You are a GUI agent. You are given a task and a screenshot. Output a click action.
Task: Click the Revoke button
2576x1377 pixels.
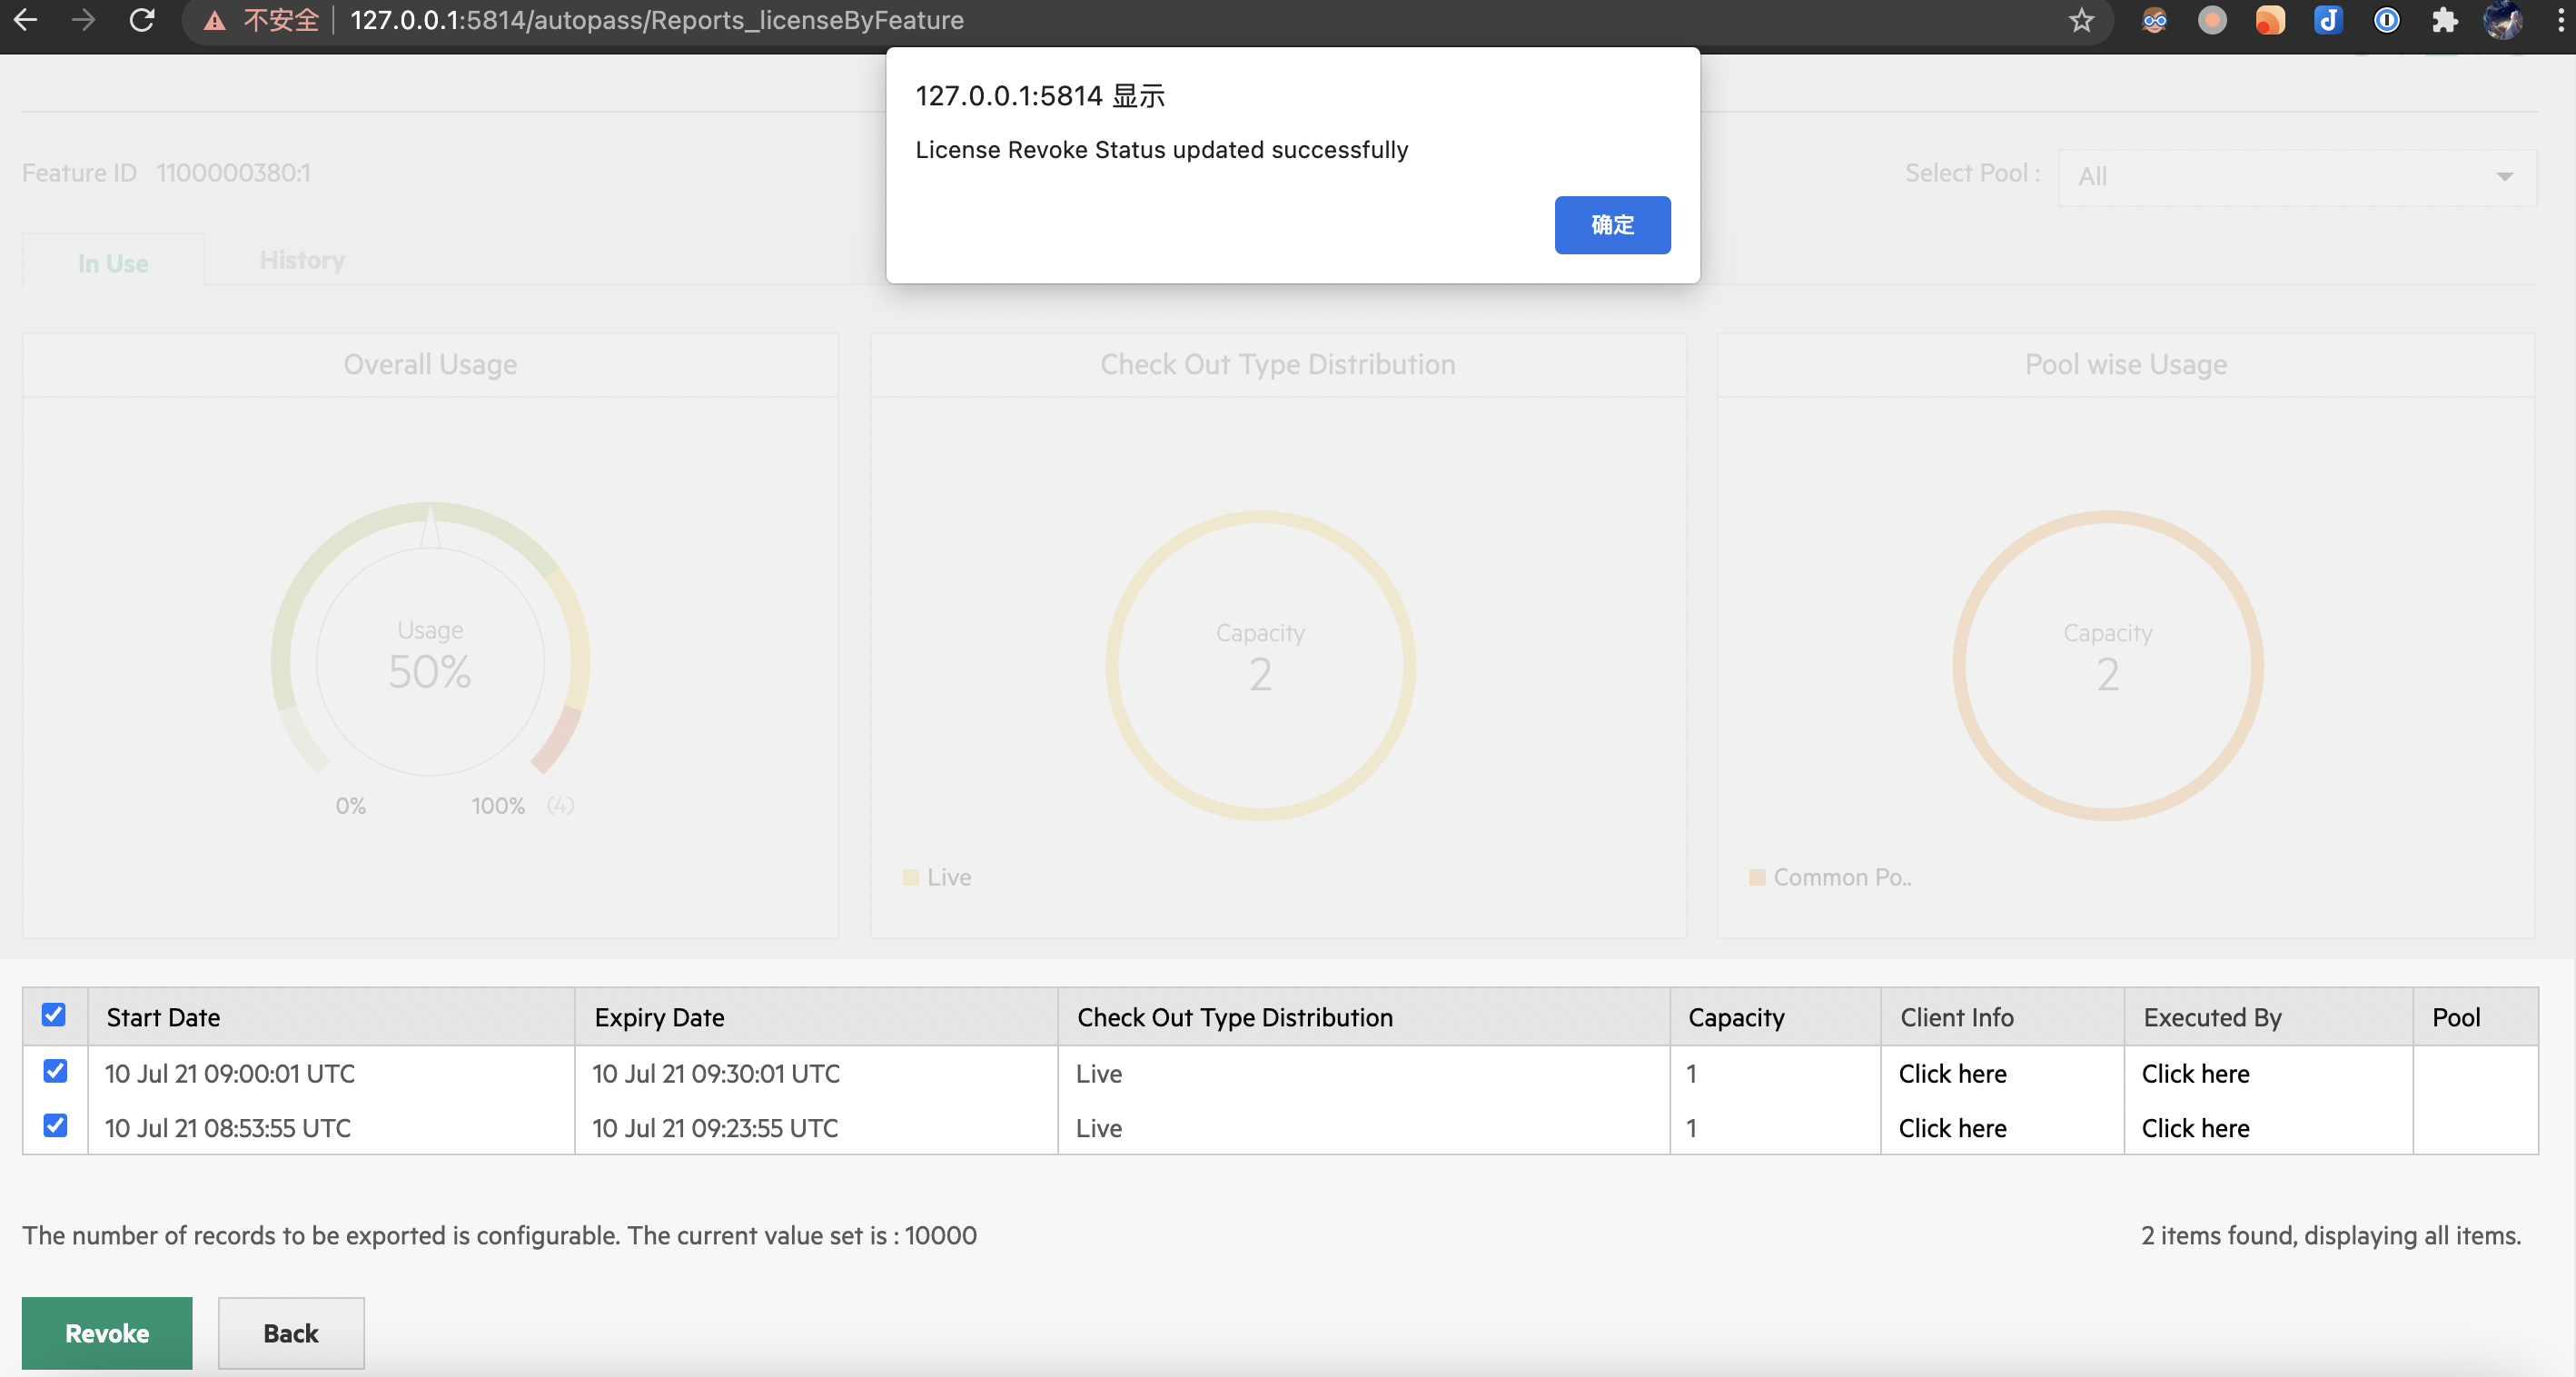pyautogui.click(x=106, y=1333)
